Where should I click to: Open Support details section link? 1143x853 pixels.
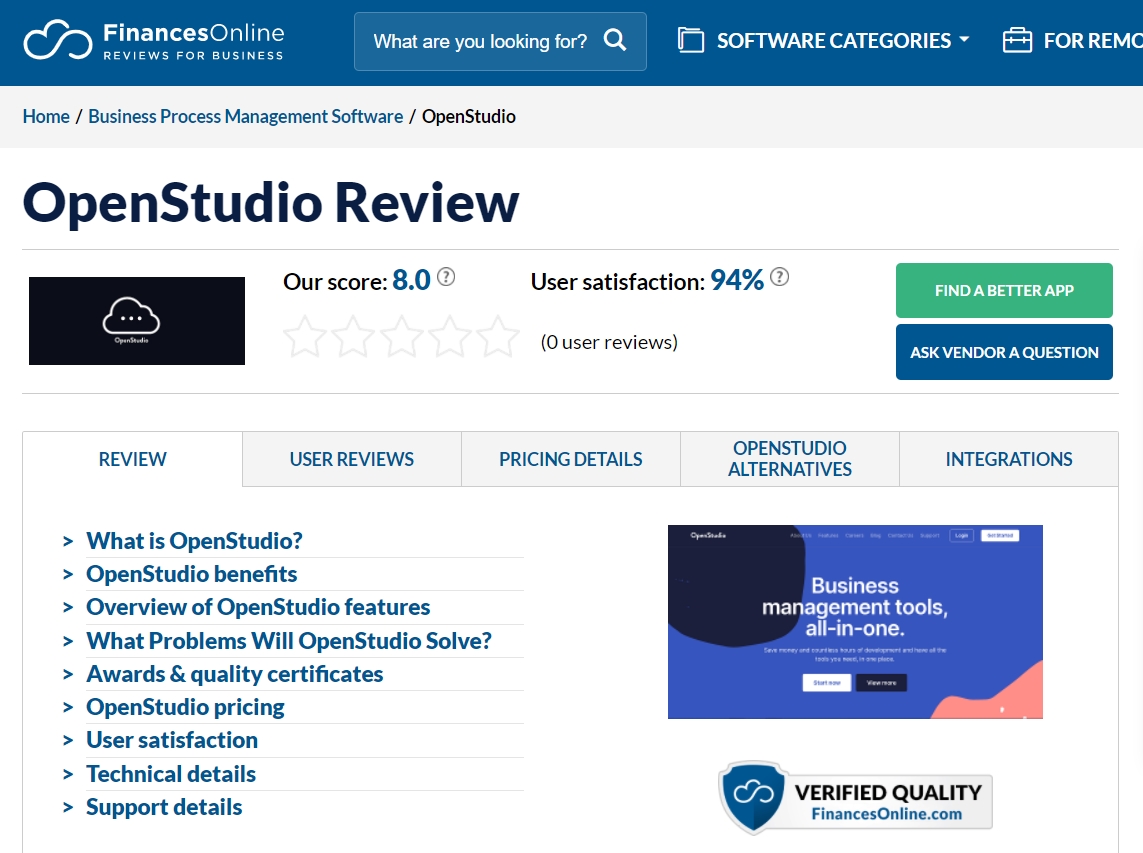[164, 807]
